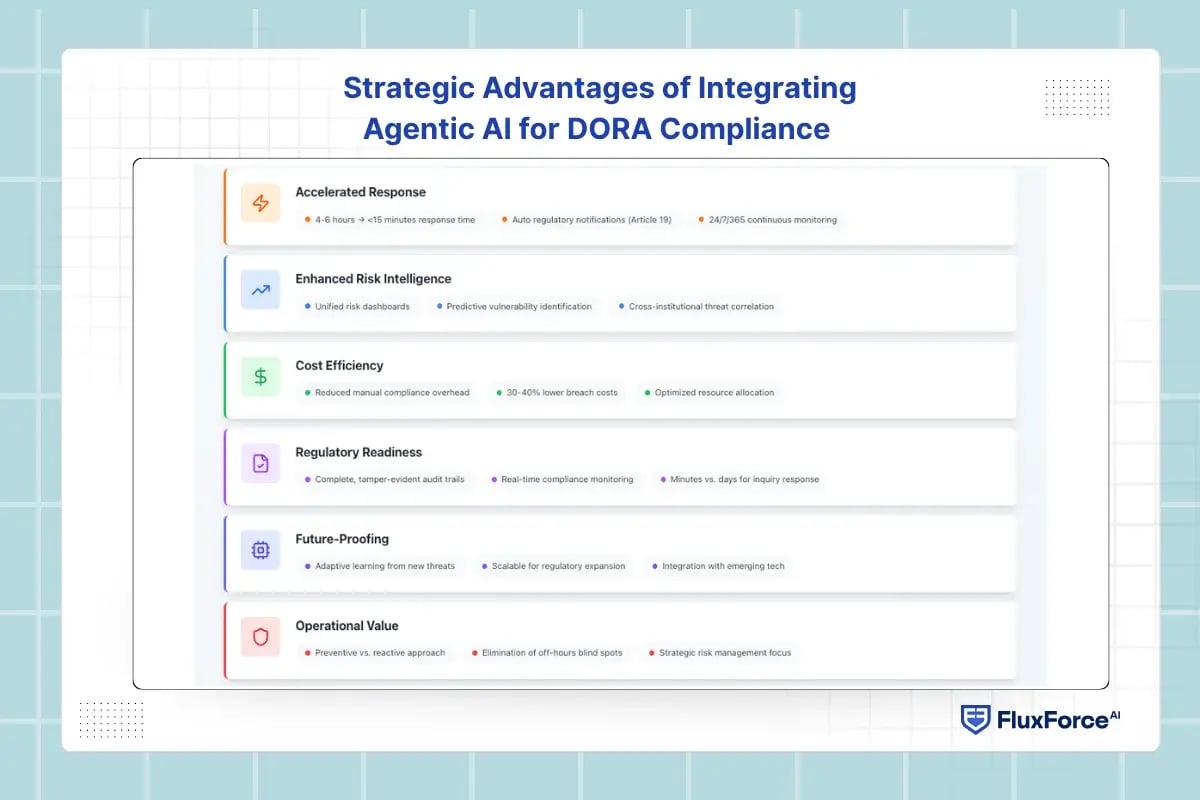1200x800 pixels.
Task: Click the '4-6 hours → <15 minutes response time' tag
Action: tap(390, 220)
